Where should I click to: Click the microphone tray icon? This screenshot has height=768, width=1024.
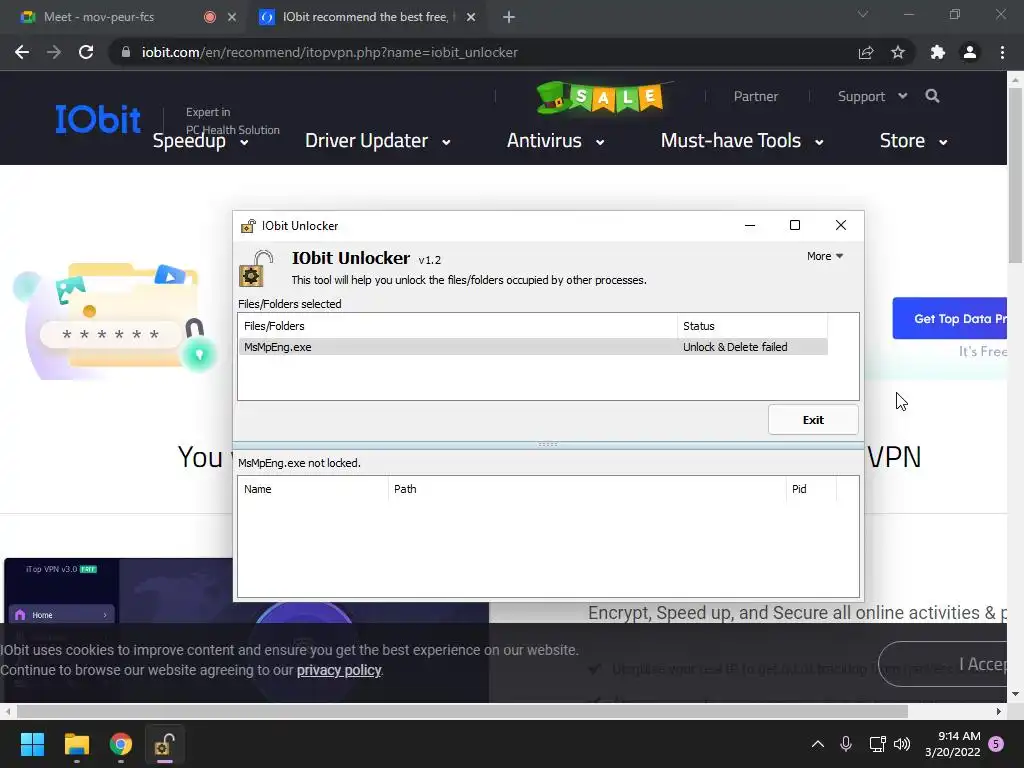846,744
